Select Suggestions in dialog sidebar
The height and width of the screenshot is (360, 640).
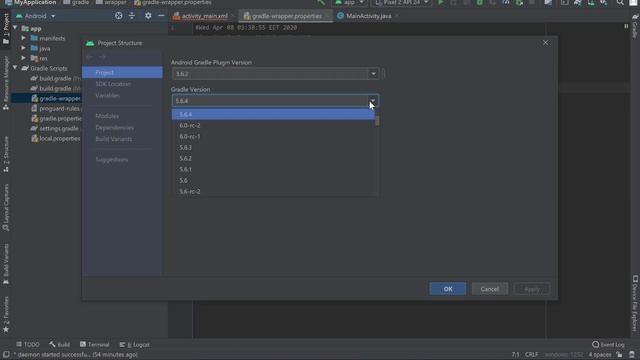112,160
